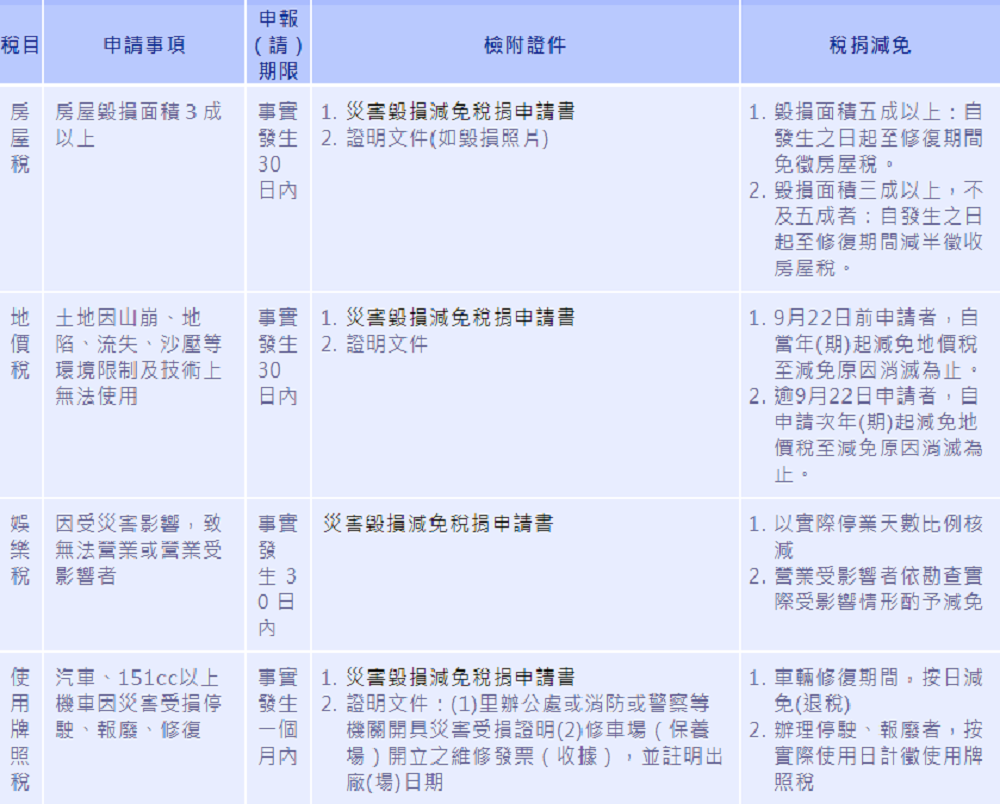
Task: Click the 事實發生一個月內 deadline cell
Action: click(279, 717)
